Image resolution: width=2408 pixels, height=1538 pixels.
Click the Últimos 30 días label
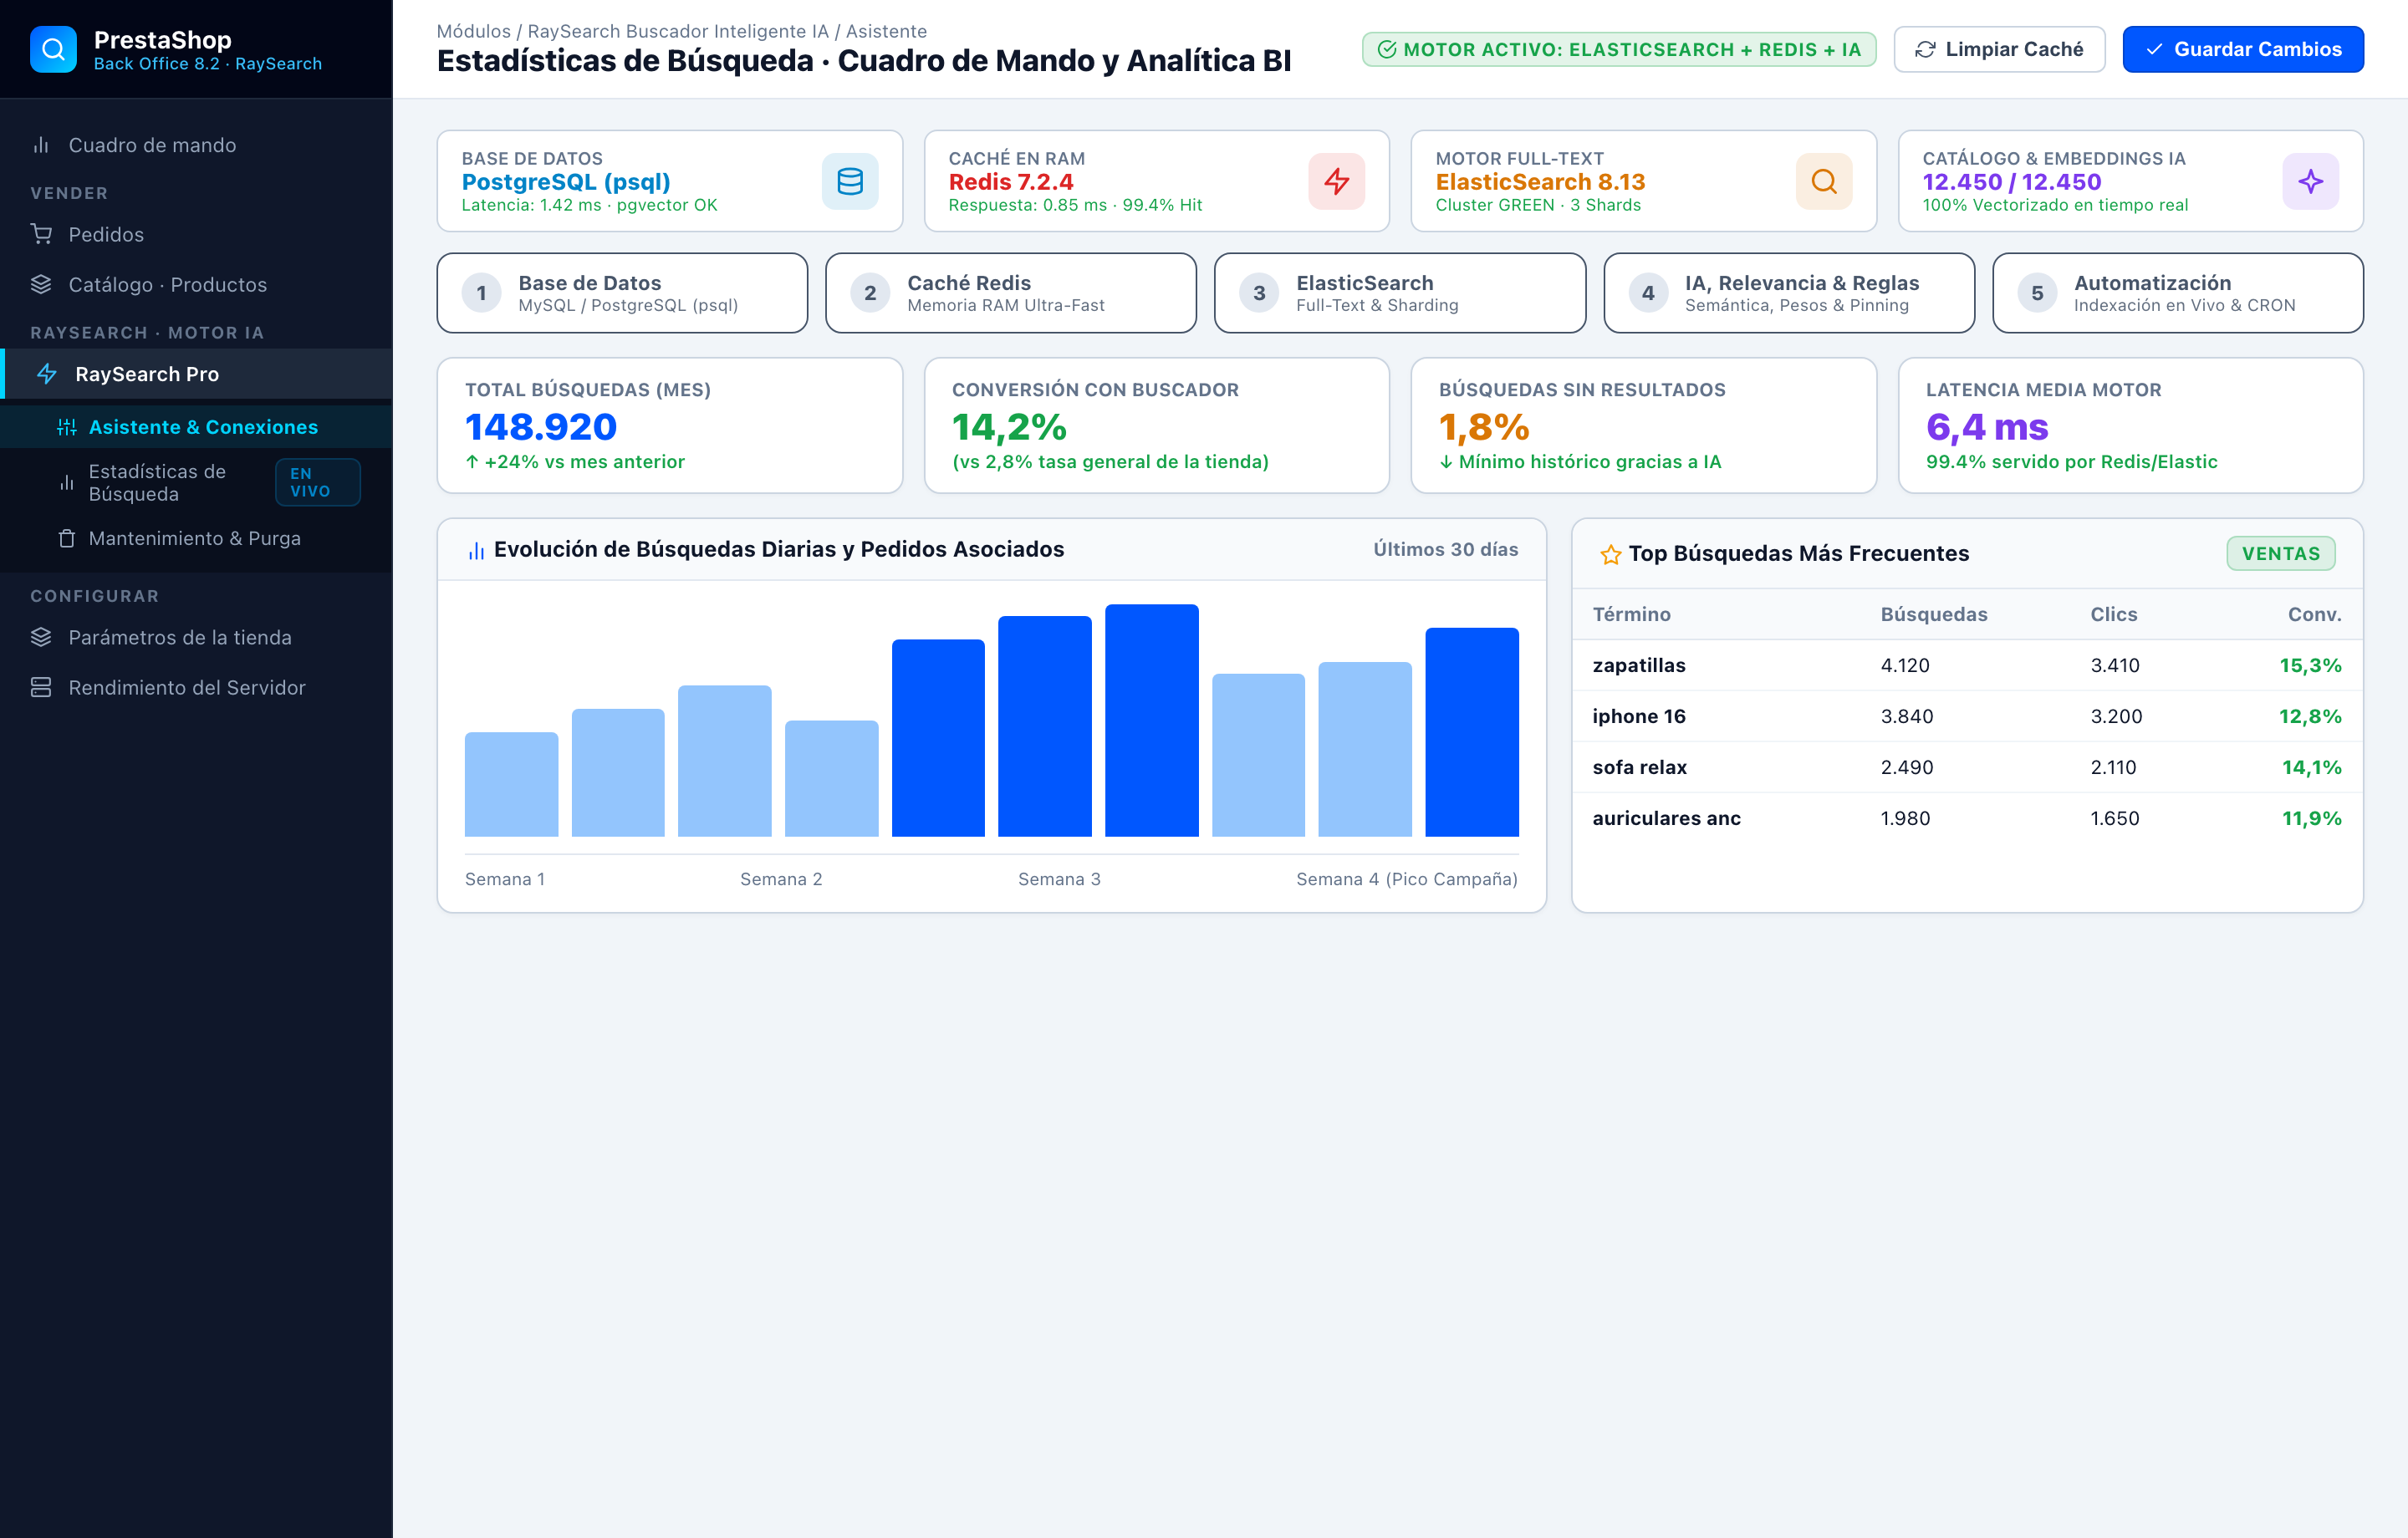tap(1445, 549)
